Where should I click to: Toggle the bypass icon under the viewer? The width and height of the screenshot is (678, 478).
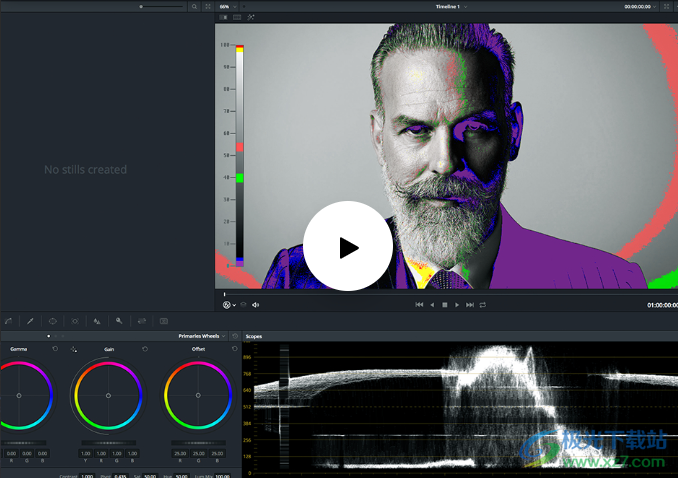pos(243,305)
